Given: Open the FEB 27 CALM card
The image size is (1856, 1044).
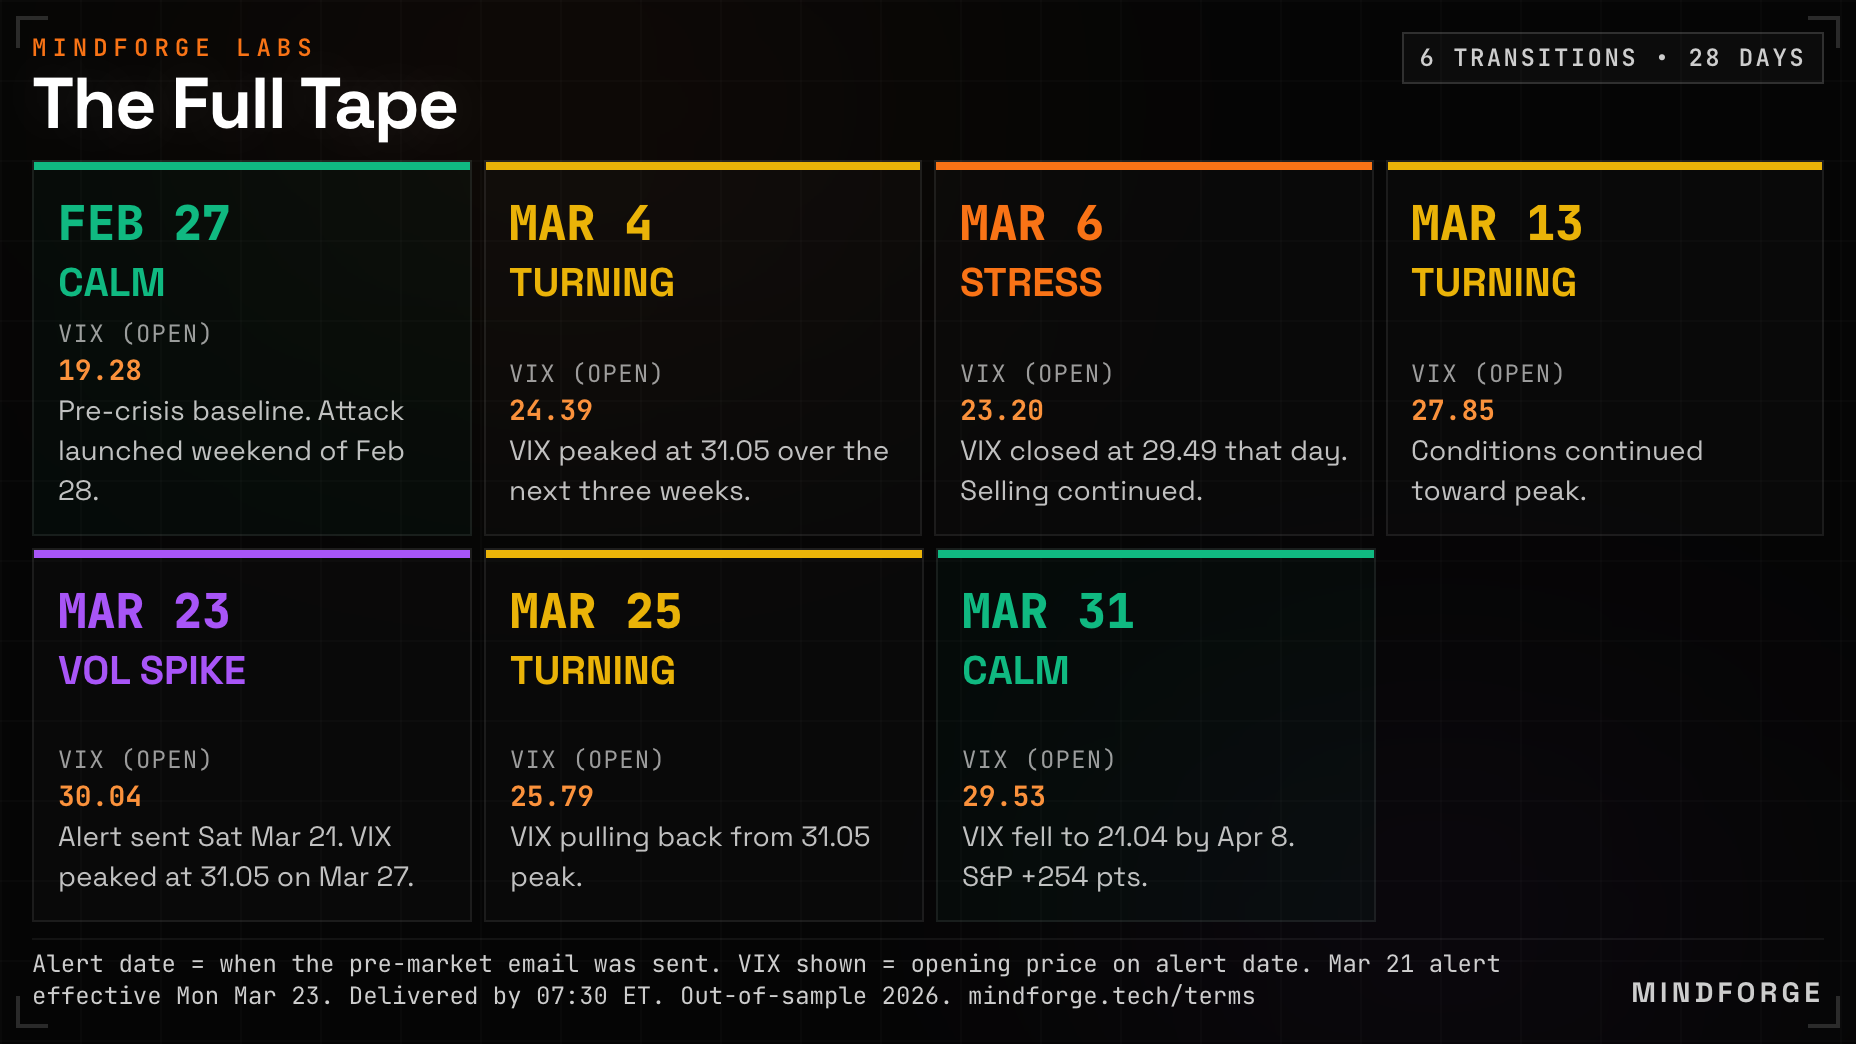Looking at the screenshot, I should pyautogui.click(x=252, y=348).
